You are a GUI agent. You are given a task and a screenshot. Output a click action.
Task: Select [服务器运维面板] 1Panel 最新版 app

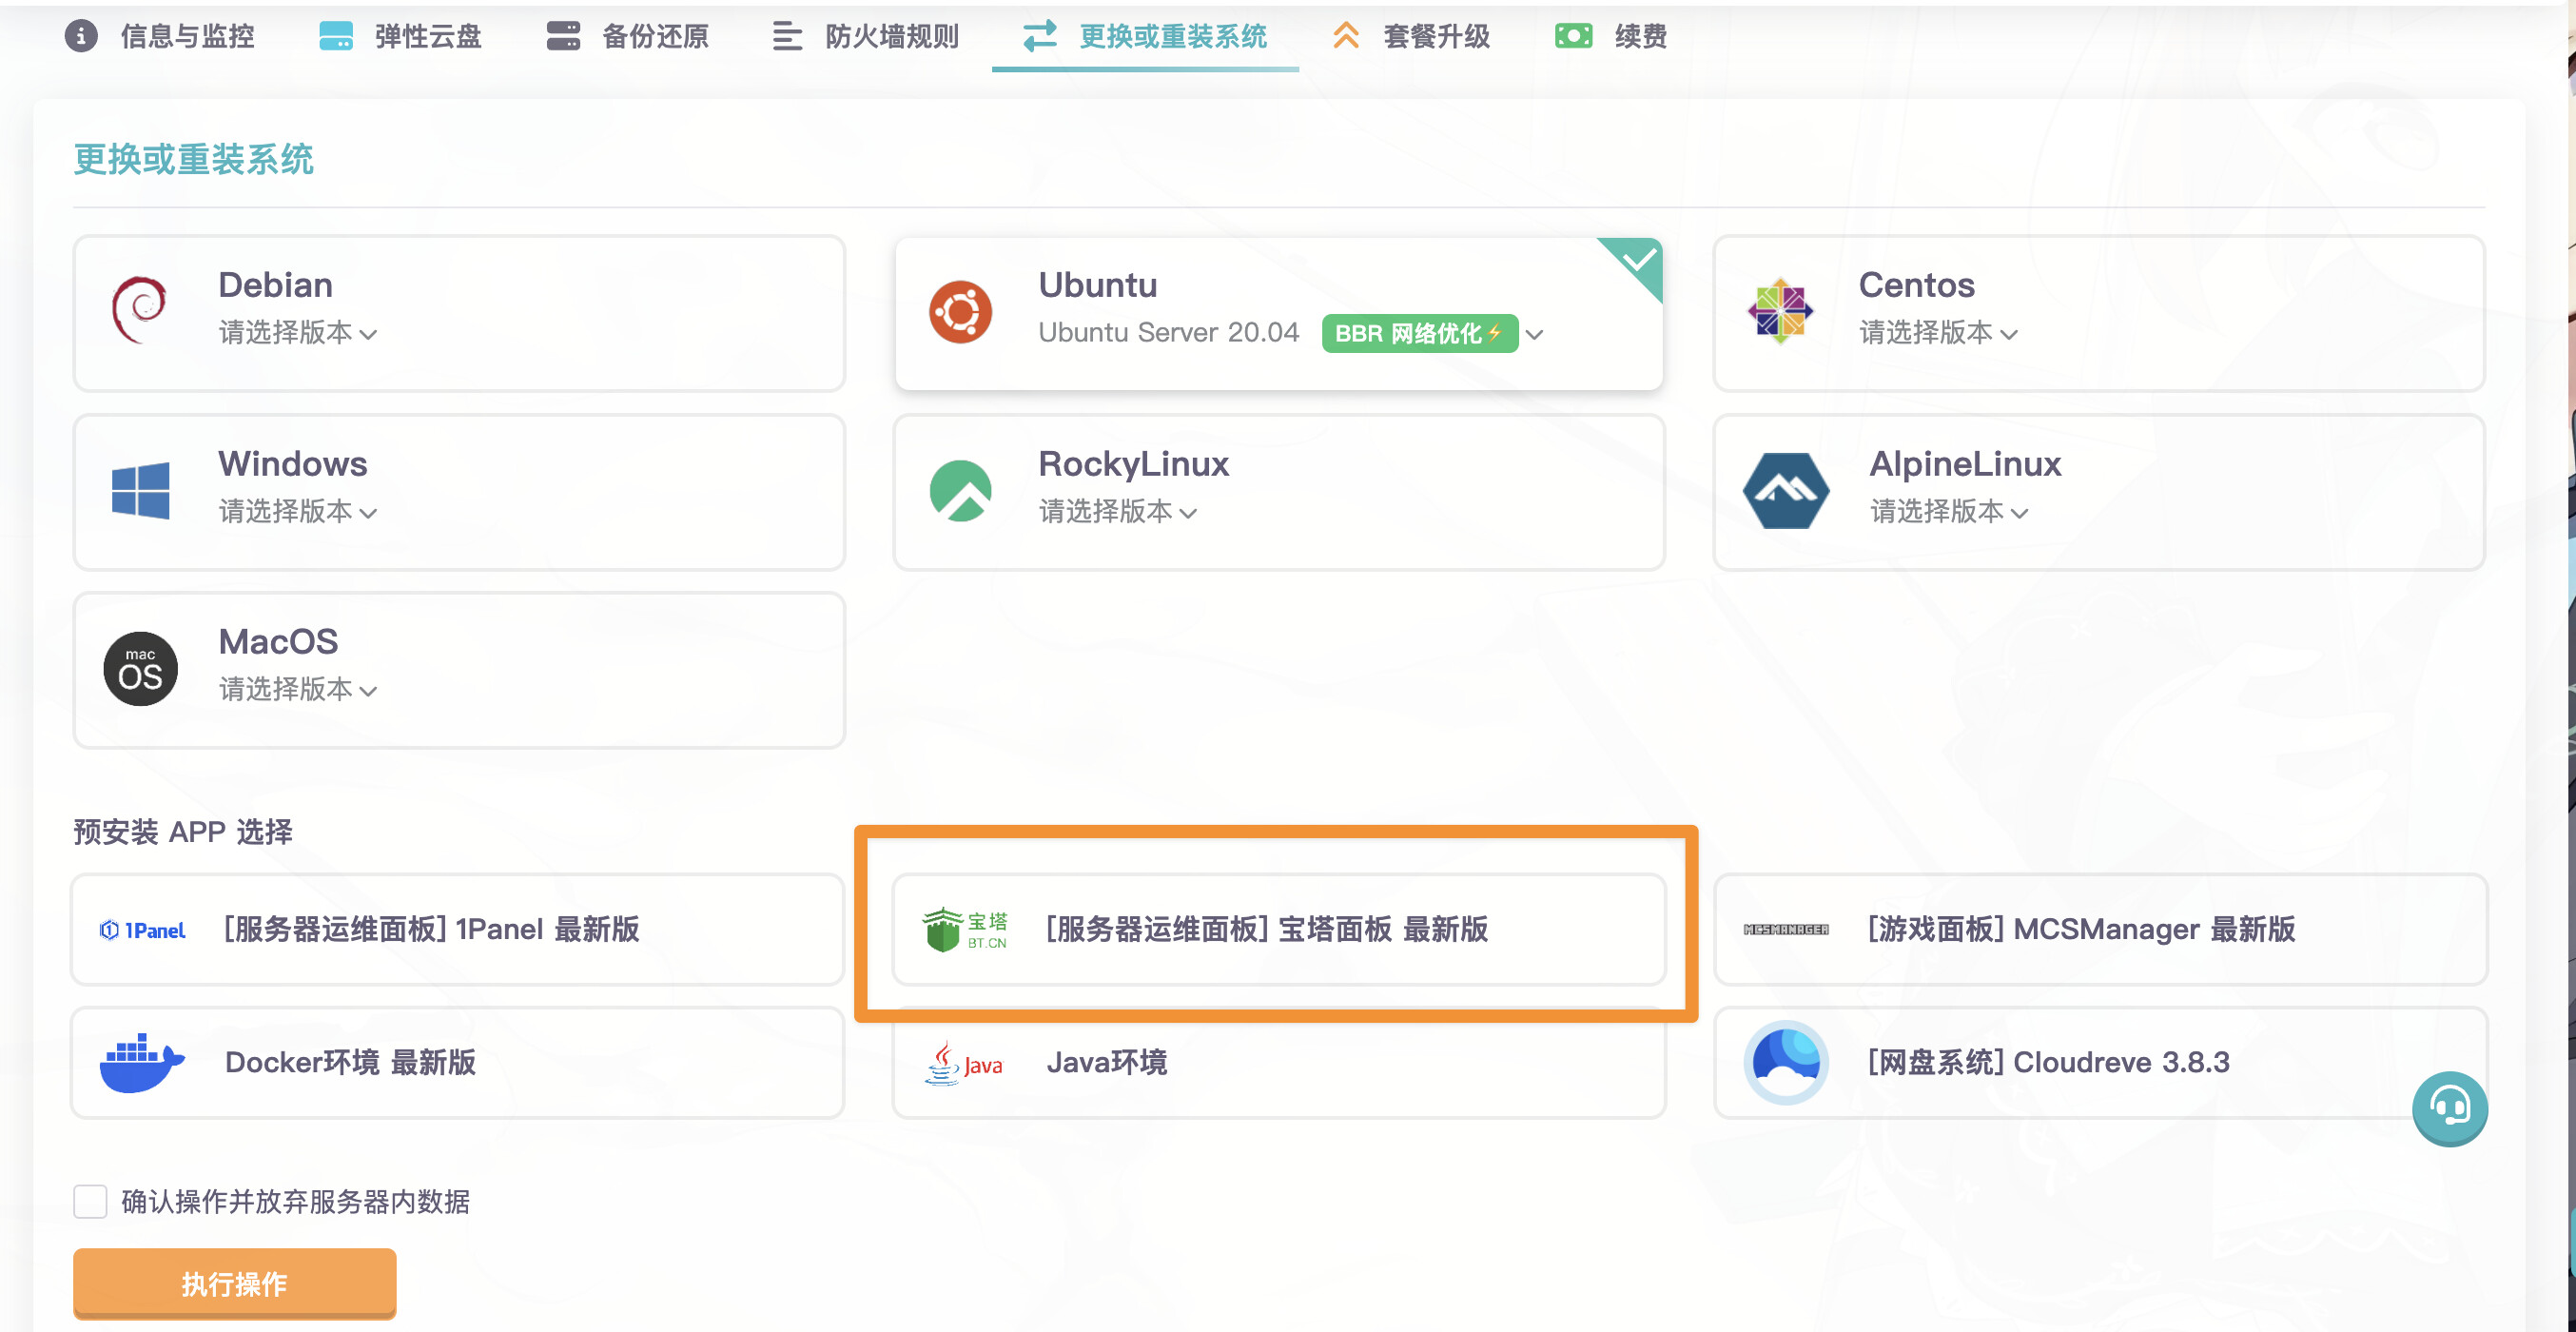coord(458,929)
